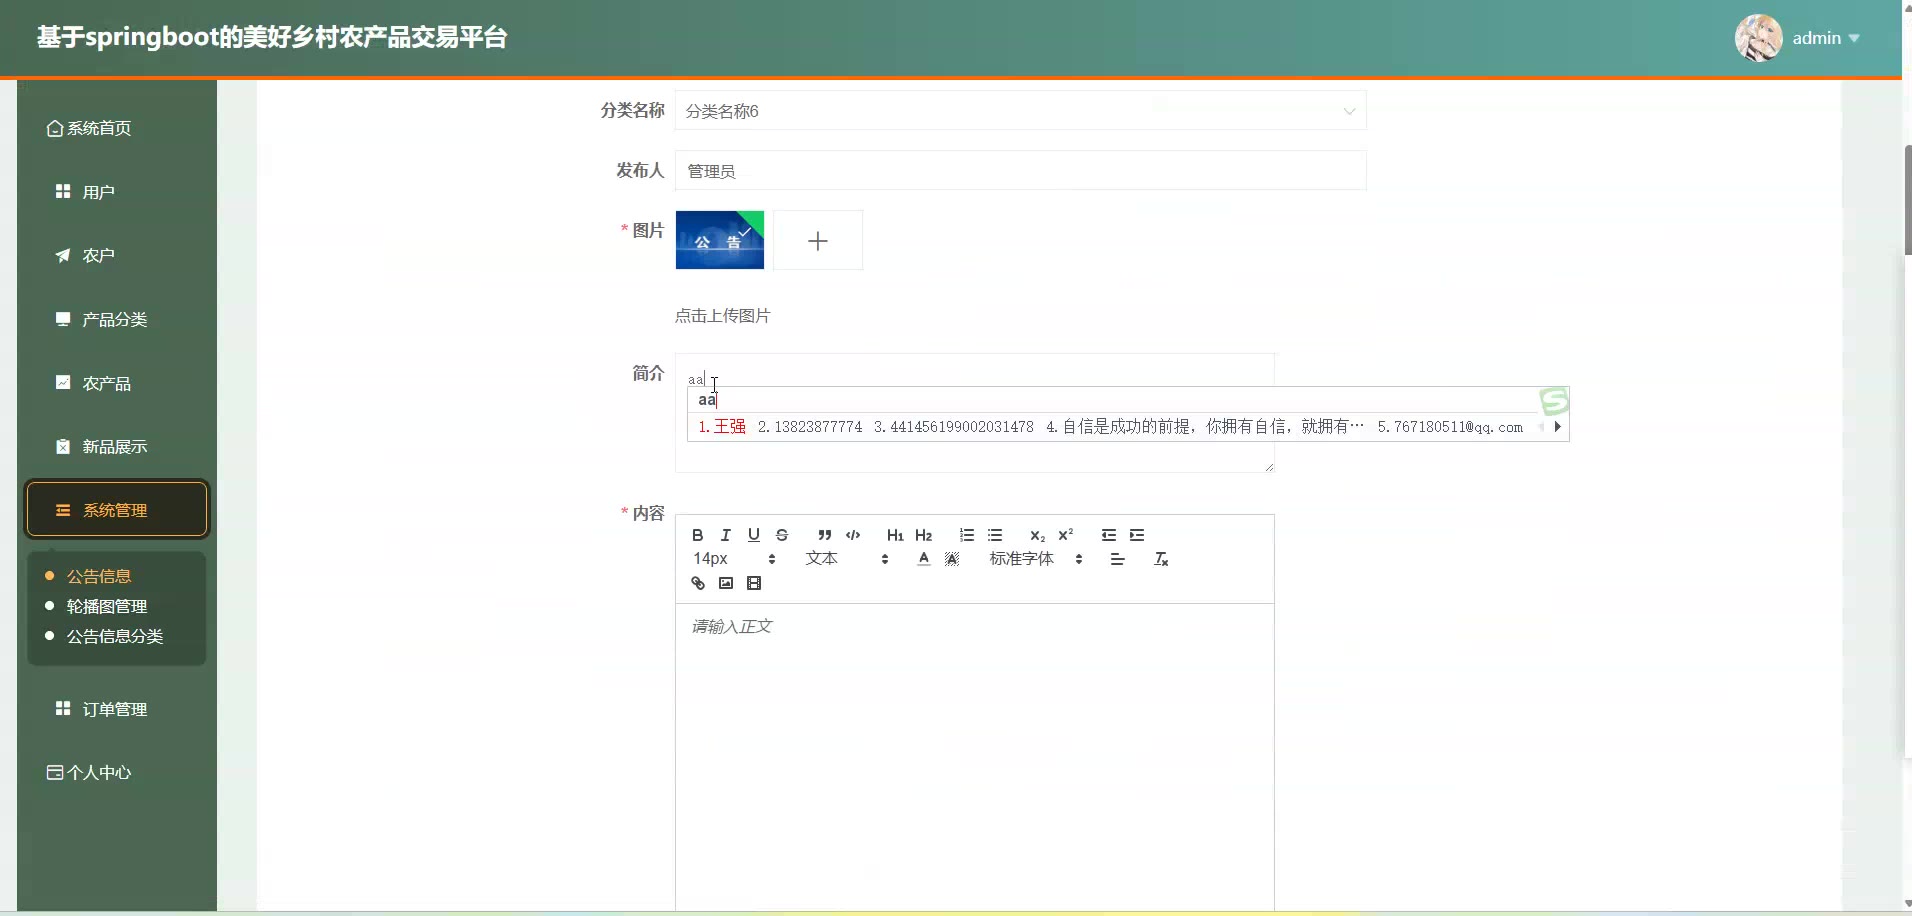
Task: Insert a hyperlink in content editor
Action: (x=698, y=583)
